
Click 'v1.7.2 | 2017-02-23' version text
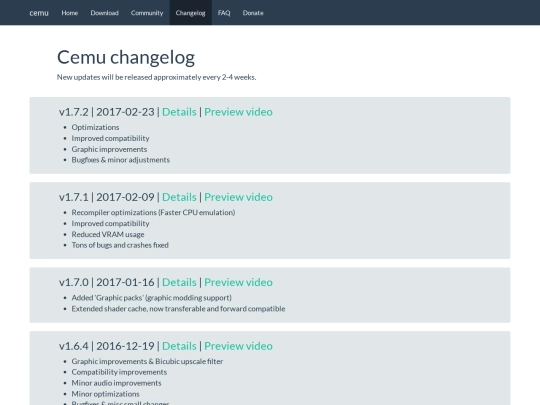point(106,112)
